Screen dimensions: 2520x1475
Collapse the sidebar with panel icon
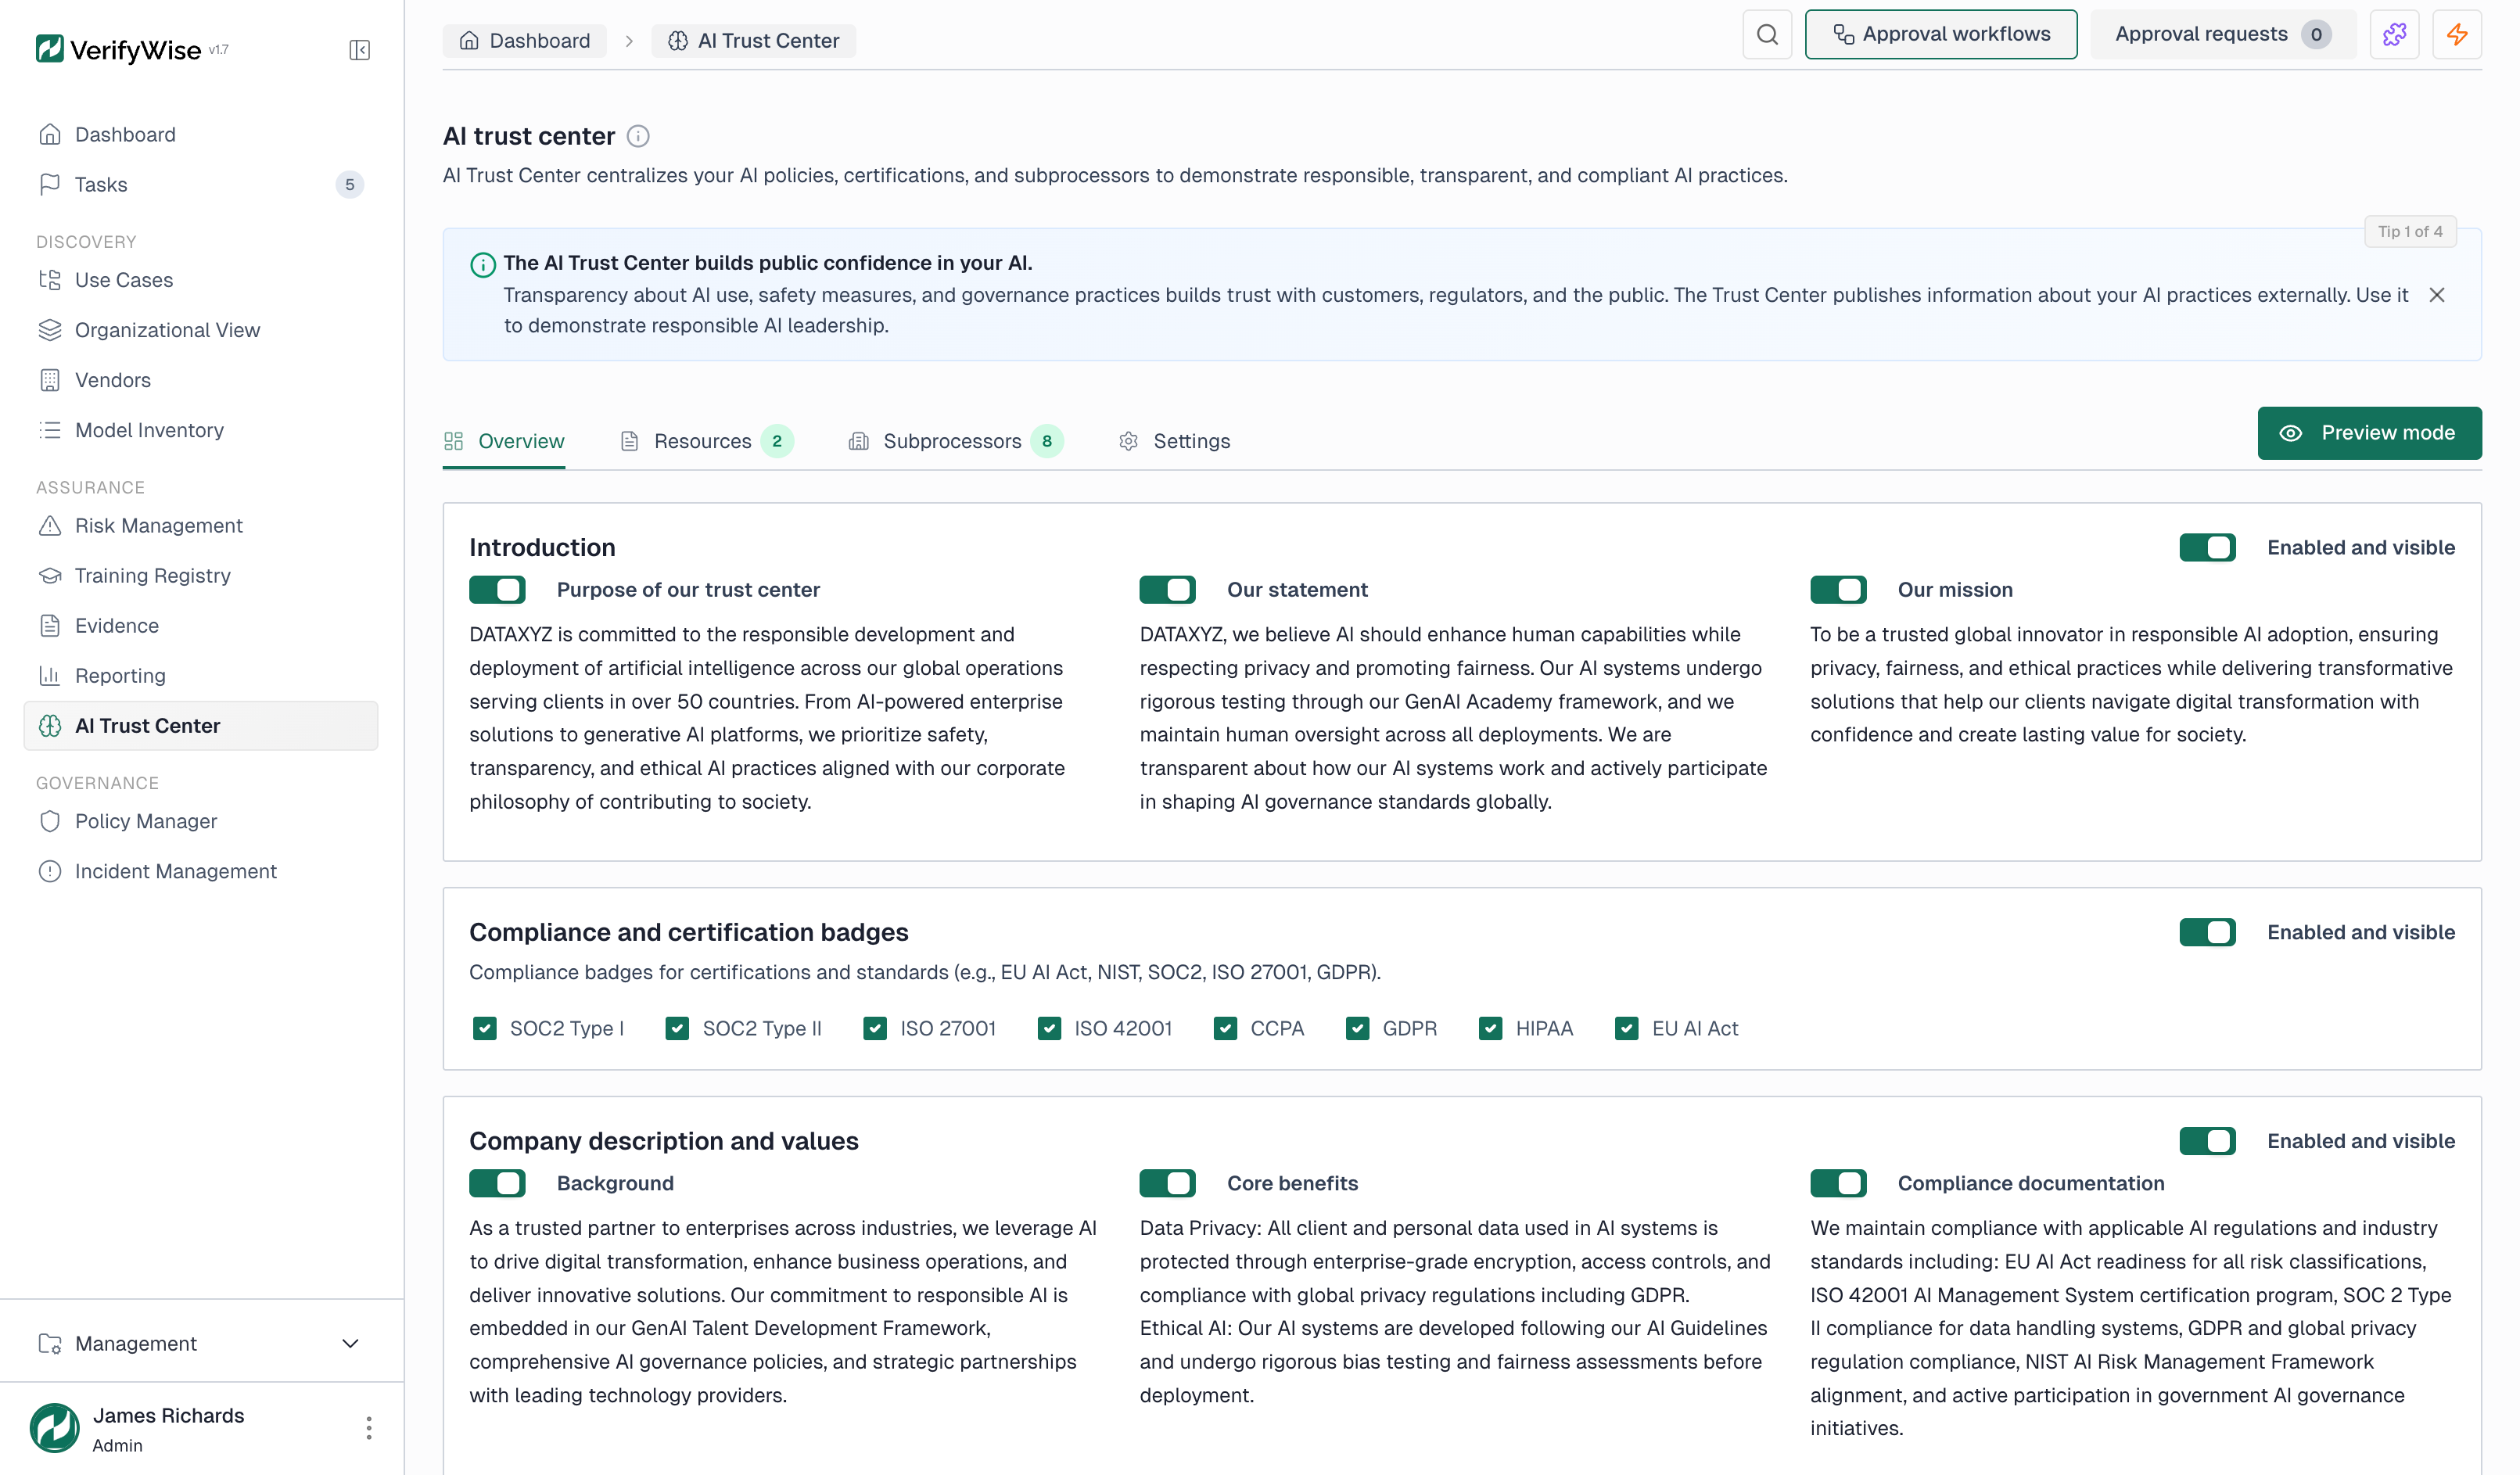[x=359, y=50]
